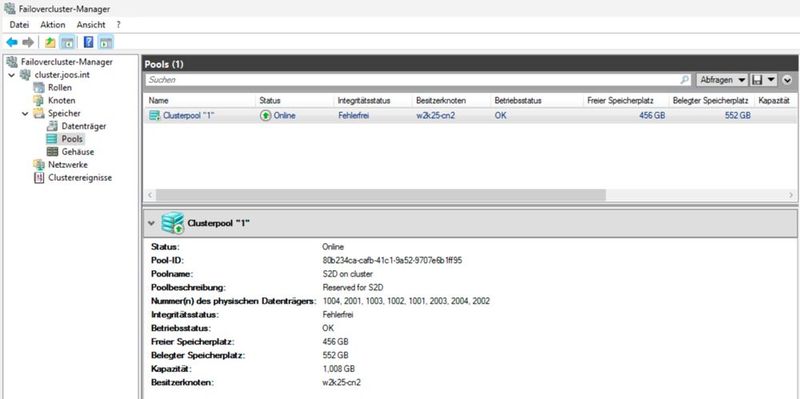This screenshot has height=399, width=800.
Task: Sort by Kapazität column header
Action: (776, 101)
